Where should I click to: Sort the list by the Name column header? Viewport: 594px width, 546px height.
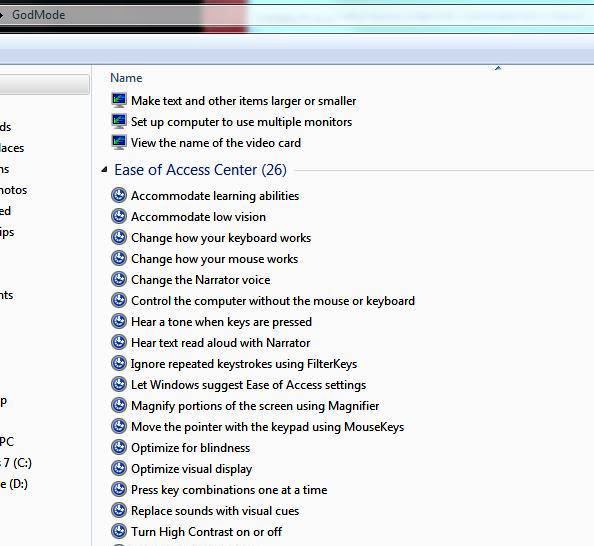tap(126, 78)
